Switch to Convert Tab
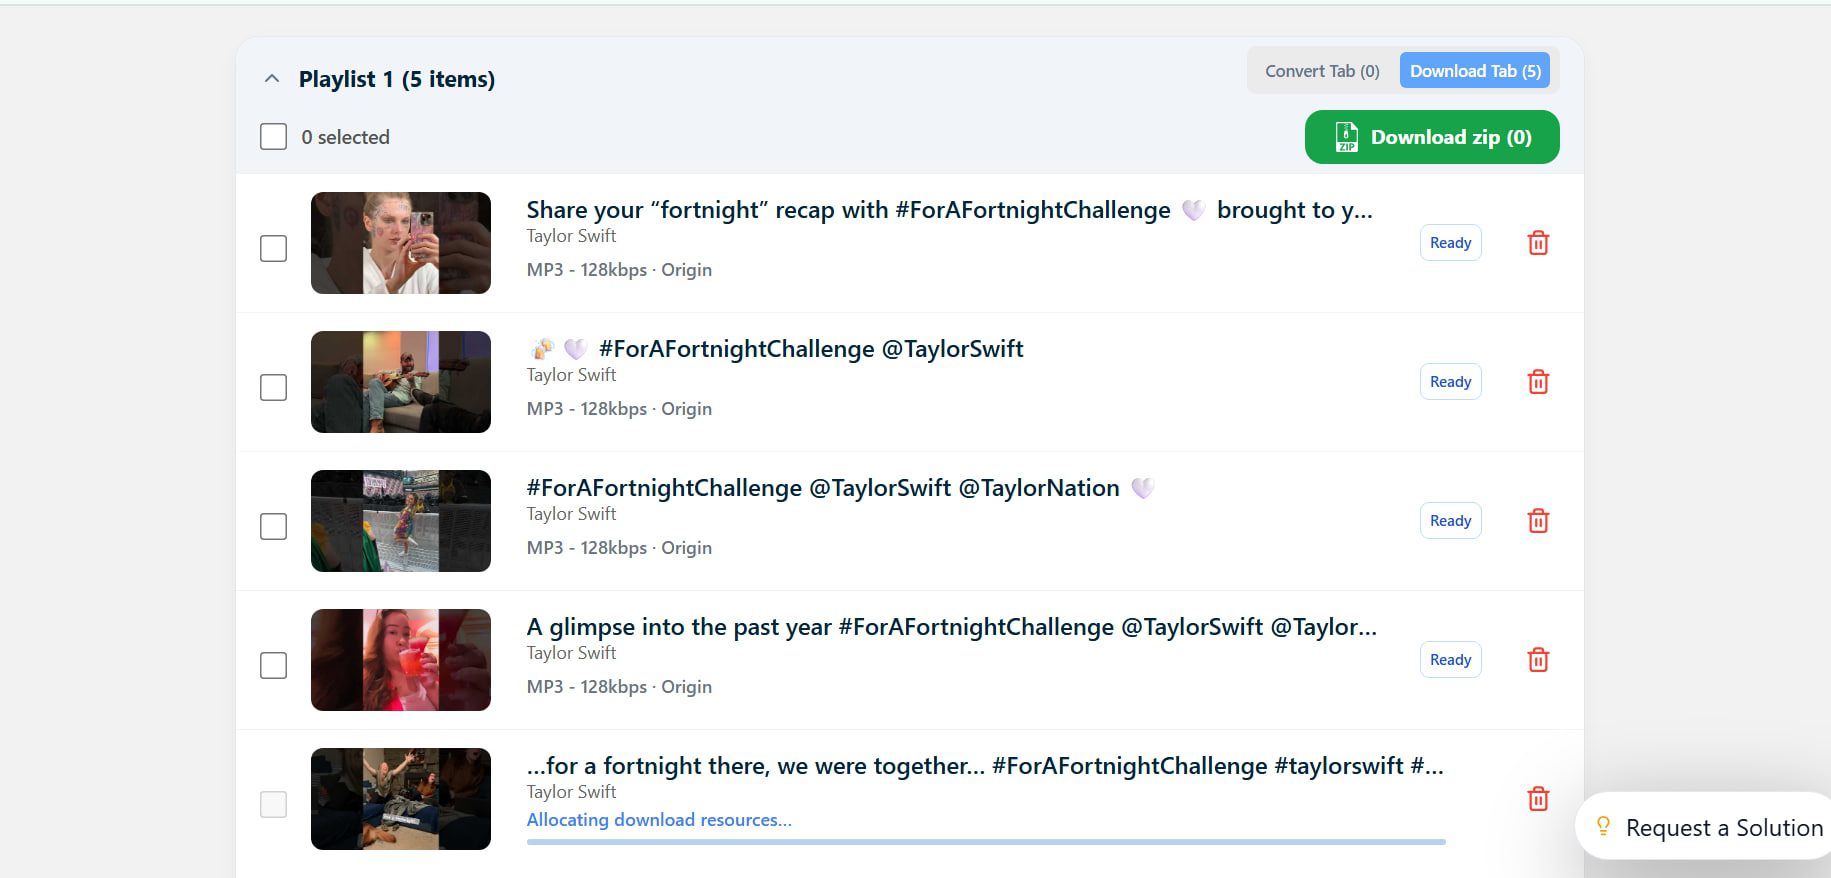This screenshot has height=878, width=1831. coord(1321,71)
